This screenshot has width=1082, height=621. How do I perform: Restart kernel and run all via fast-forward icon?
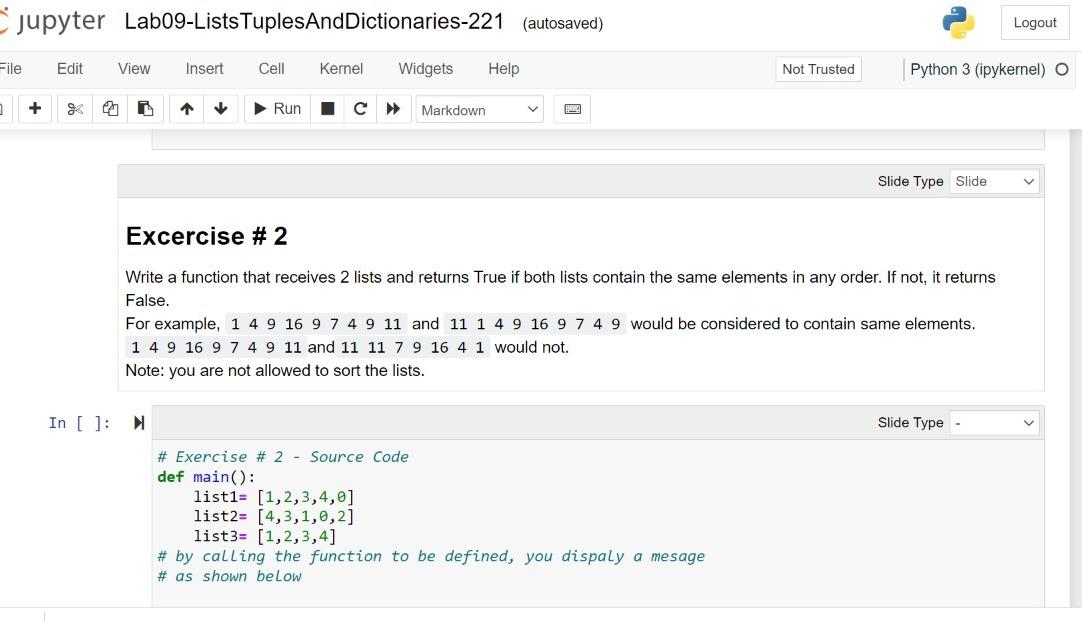coord(394,109)
